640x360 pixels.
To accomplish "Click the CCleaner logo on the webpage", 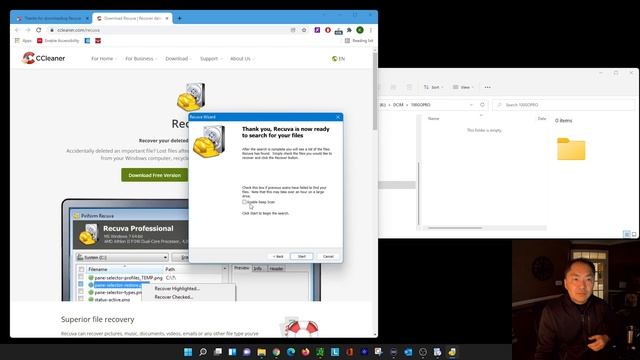I will [x=44, y=58].
